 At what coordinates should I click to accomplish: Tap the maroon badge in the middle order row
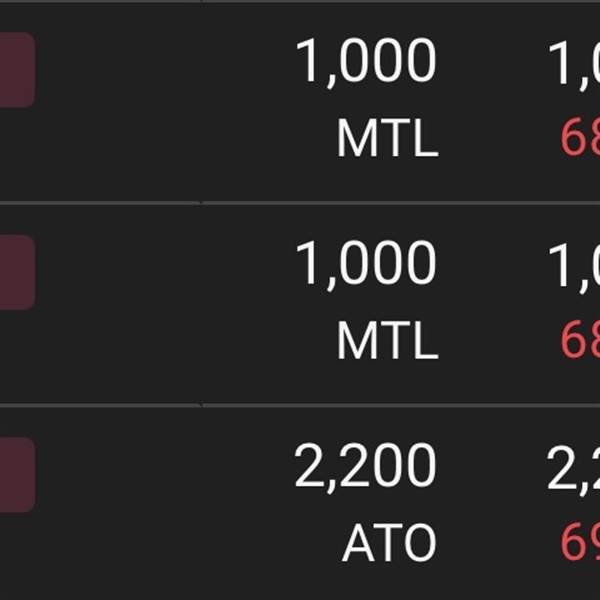(x=18, y=272)
